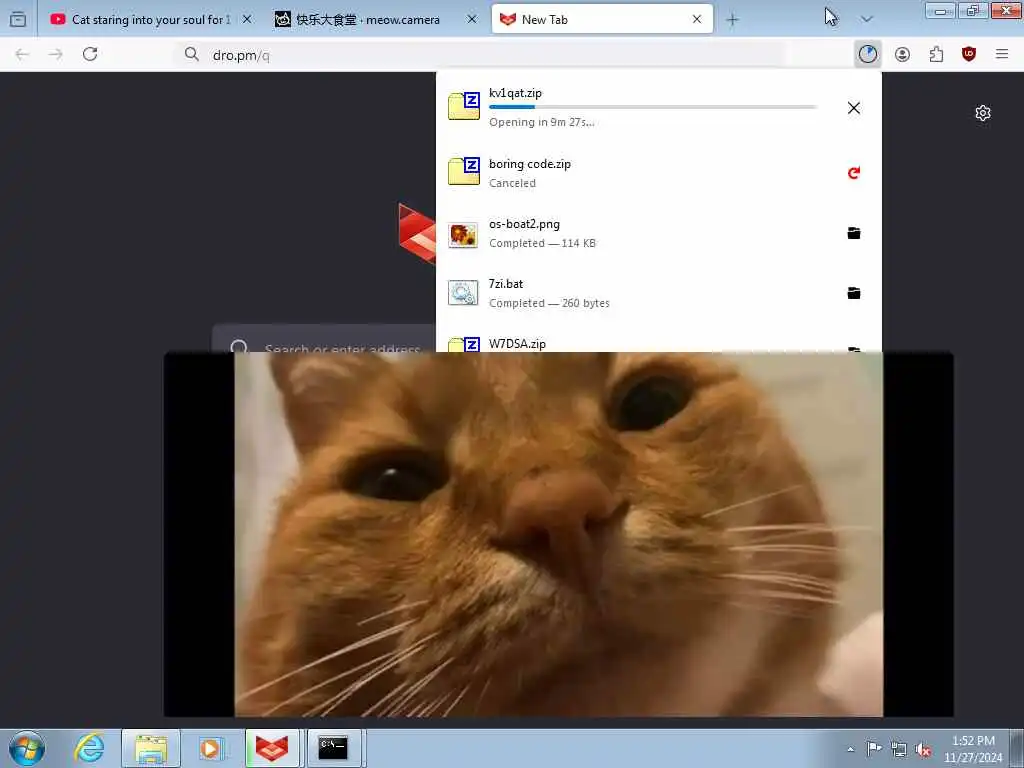
Task: Open the Action Center flag icon
Action: tap(874, 749)
